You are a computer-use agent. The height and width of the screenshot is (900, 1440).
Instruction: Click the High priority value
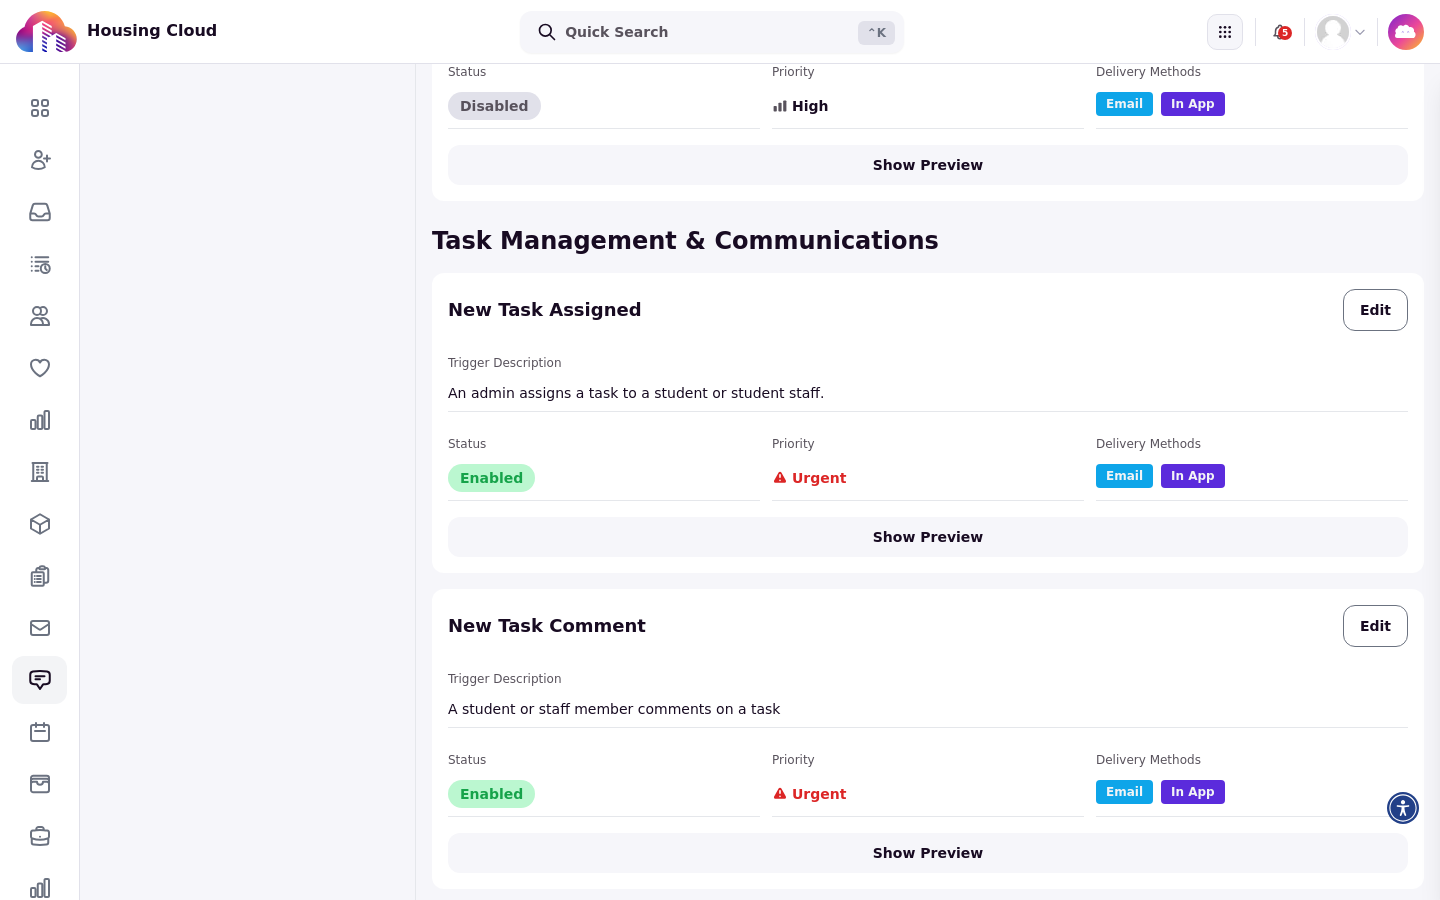tap(800, 106)
